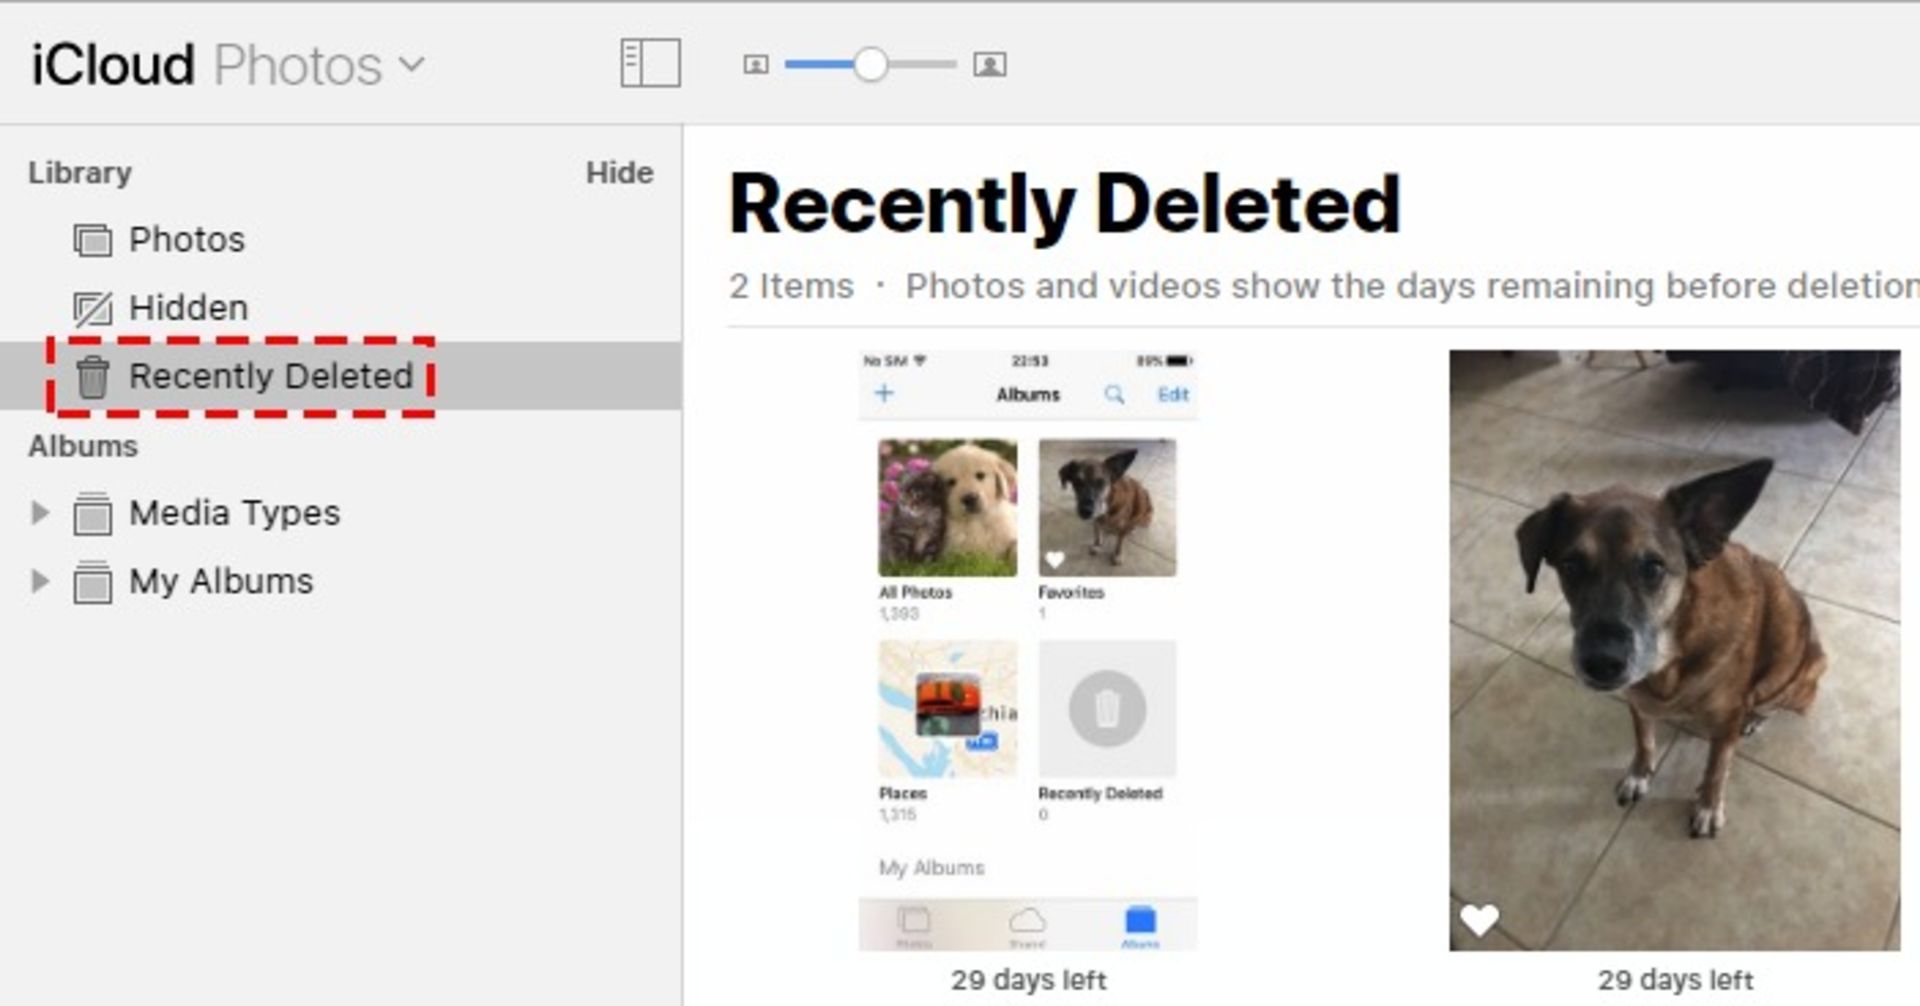Viewport: 1920px width, 1006px height.
Task: Select the Recently Deleted sidebar label
Action: [271, 376]
